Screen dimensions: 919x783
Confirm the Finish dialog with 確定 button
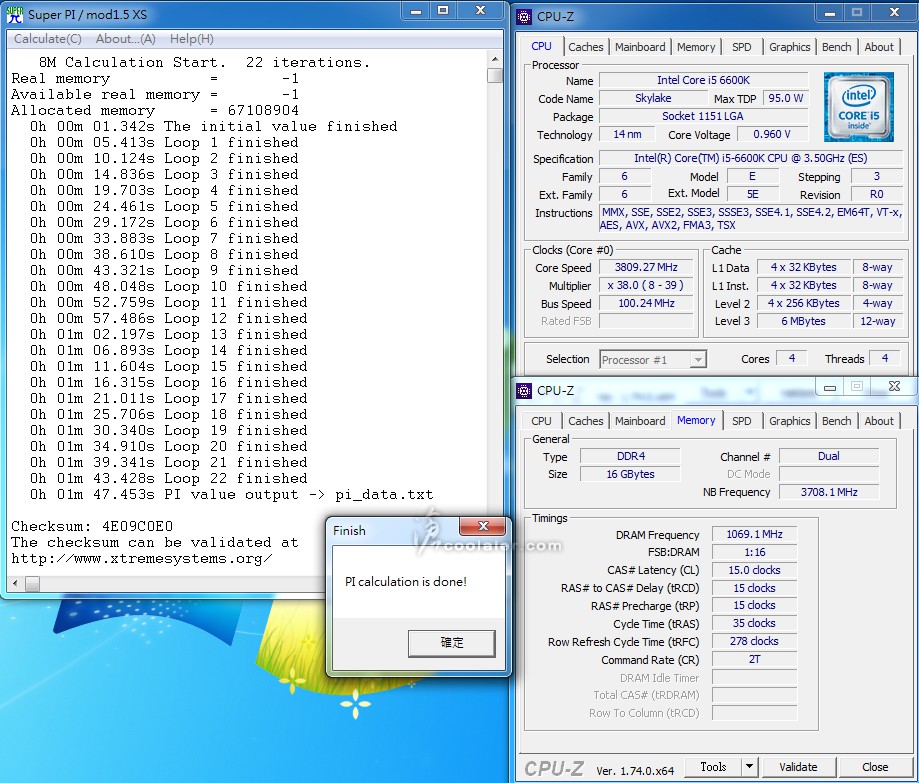pyautogui.click(x=452, y=643)
